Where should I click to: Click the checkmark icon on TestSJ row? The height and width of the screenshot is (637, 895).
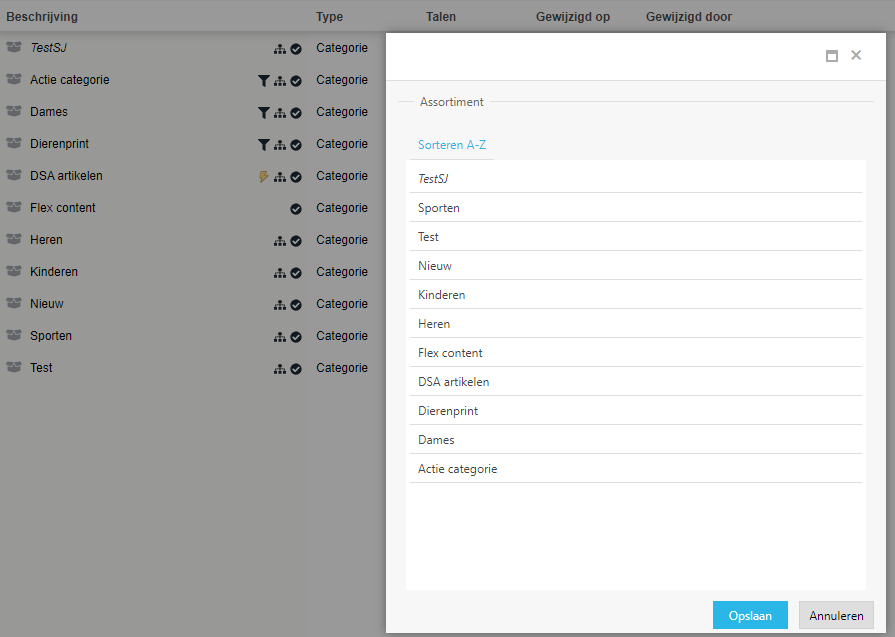[x=296, y=49]
